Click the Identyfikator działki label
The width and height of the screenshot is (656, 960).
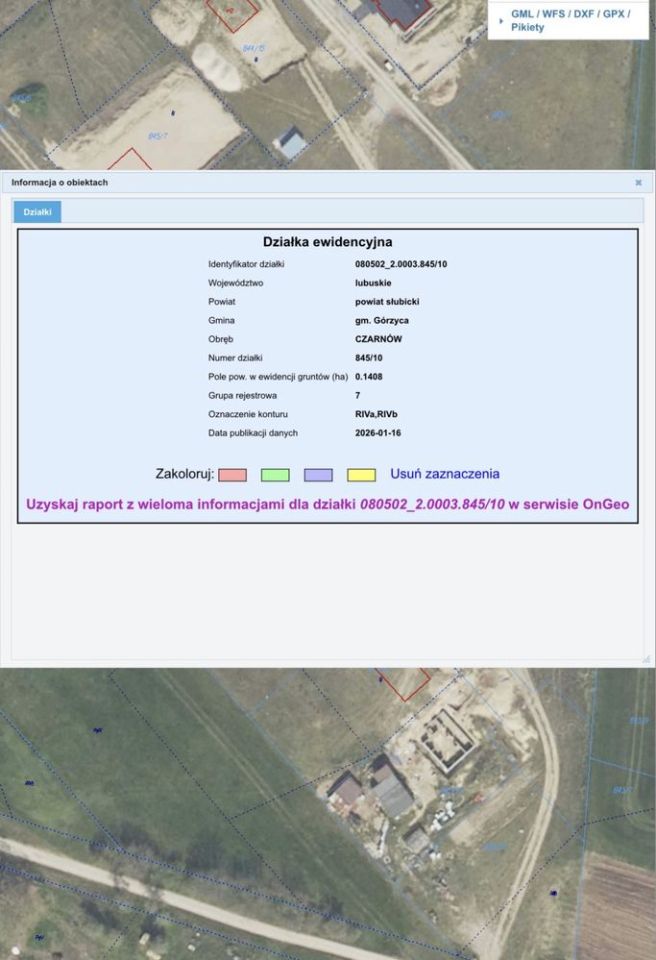[x=246, y=264]
